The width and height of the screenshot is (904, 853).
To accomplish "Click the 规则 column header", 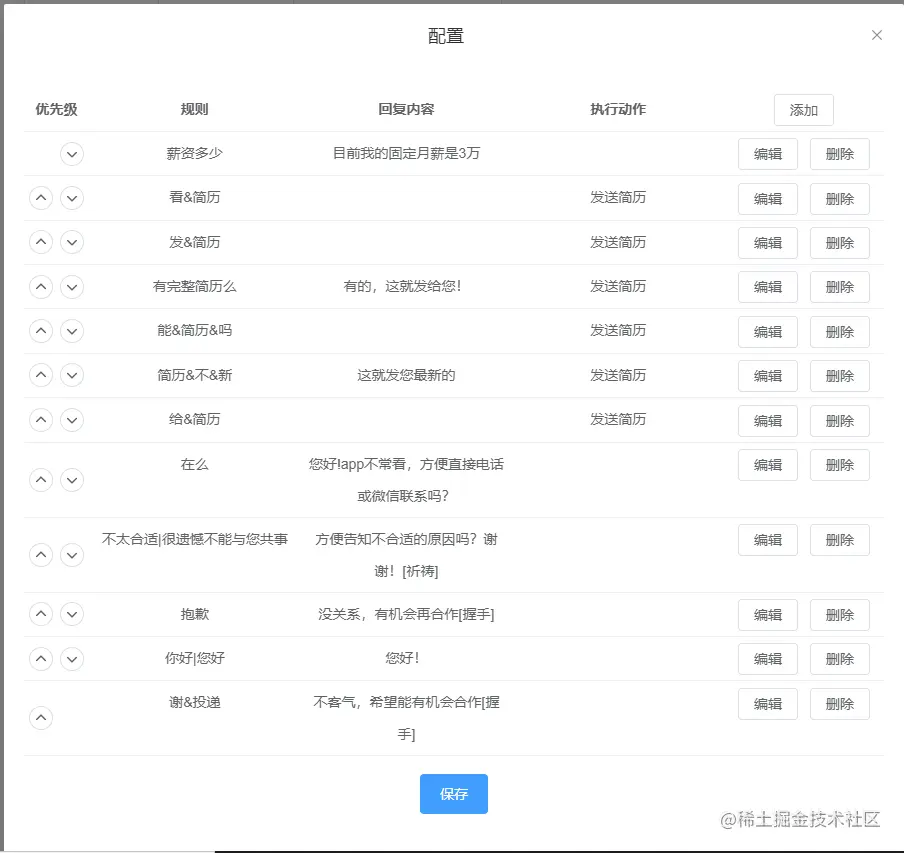I will pyautogui.click(x=194, y=109).
